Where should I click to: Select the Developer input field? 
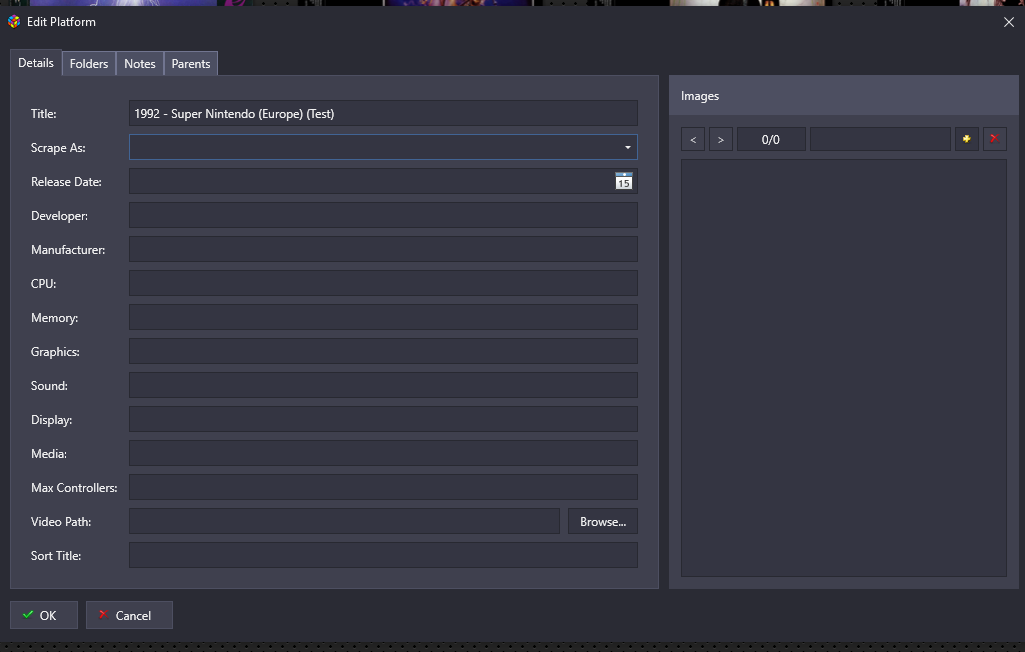(383, 215)
